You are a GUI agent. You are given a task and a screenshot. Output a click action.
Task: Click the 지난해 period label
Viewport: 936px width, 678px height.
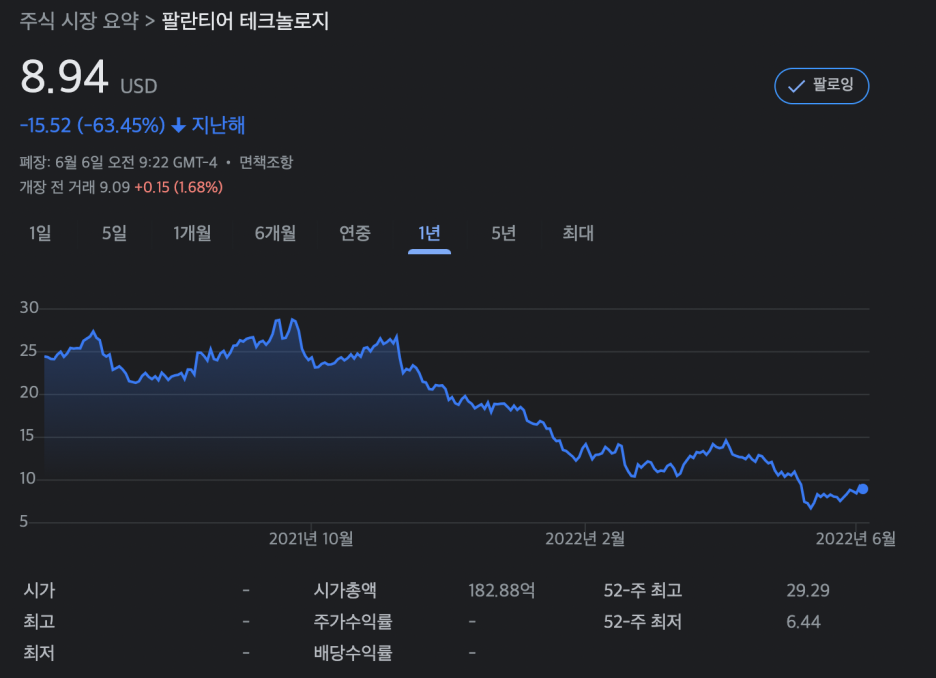coord(218,125)
